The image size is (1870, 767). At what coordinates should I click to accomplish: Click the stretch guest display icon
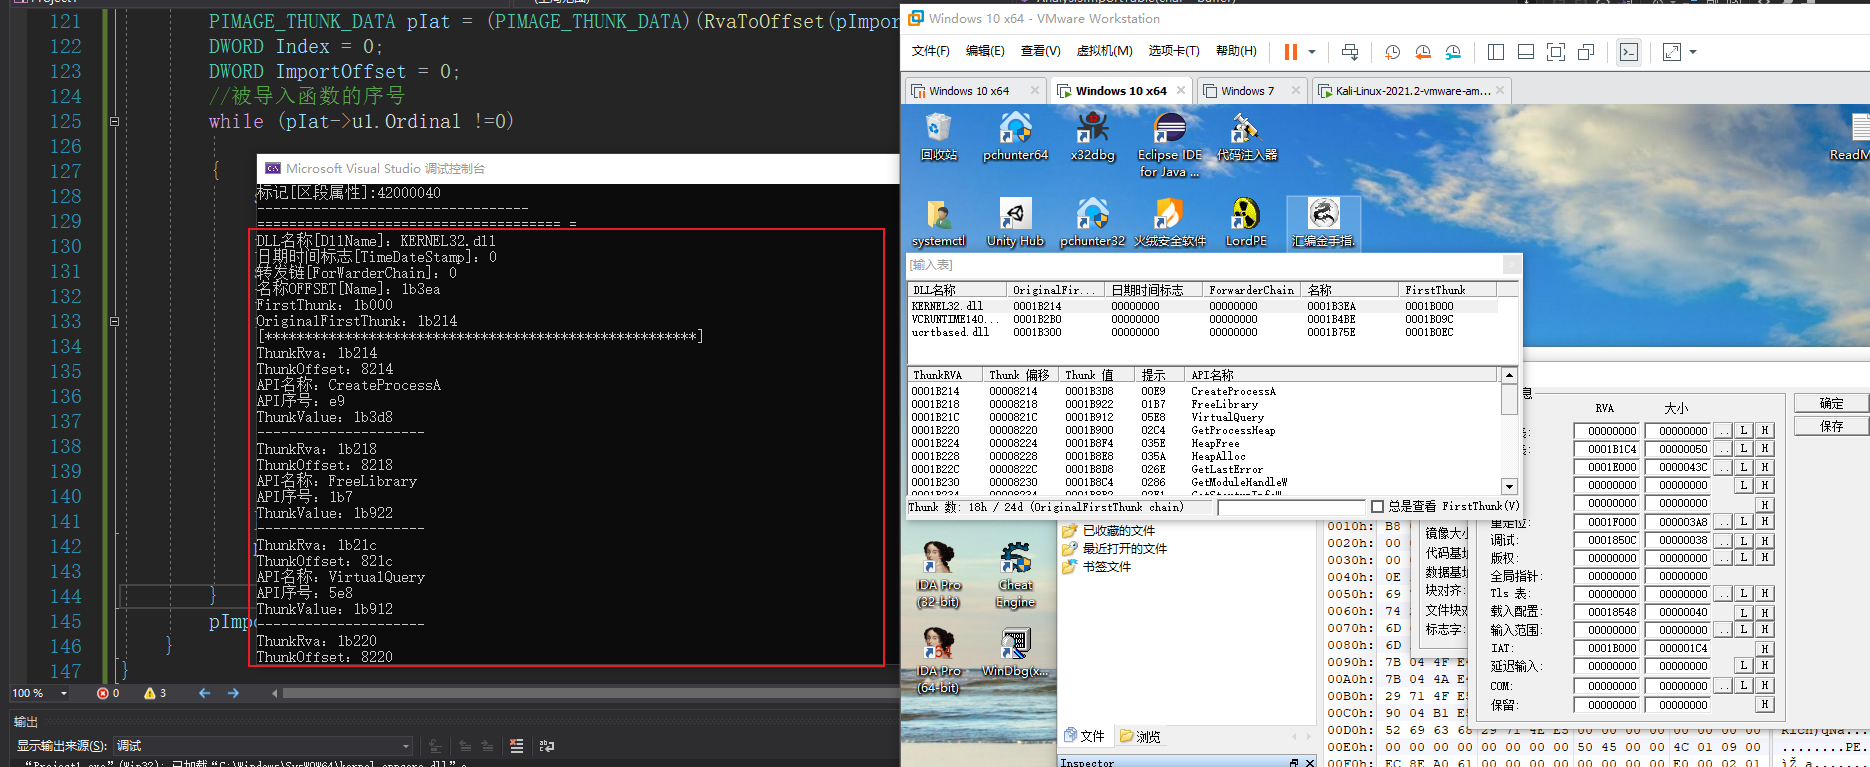click(1672, 52)
